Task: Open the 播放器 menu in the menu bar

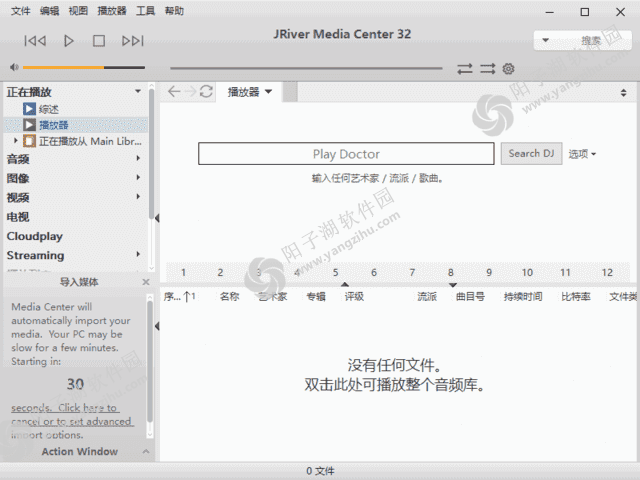Action: (112, 11)
